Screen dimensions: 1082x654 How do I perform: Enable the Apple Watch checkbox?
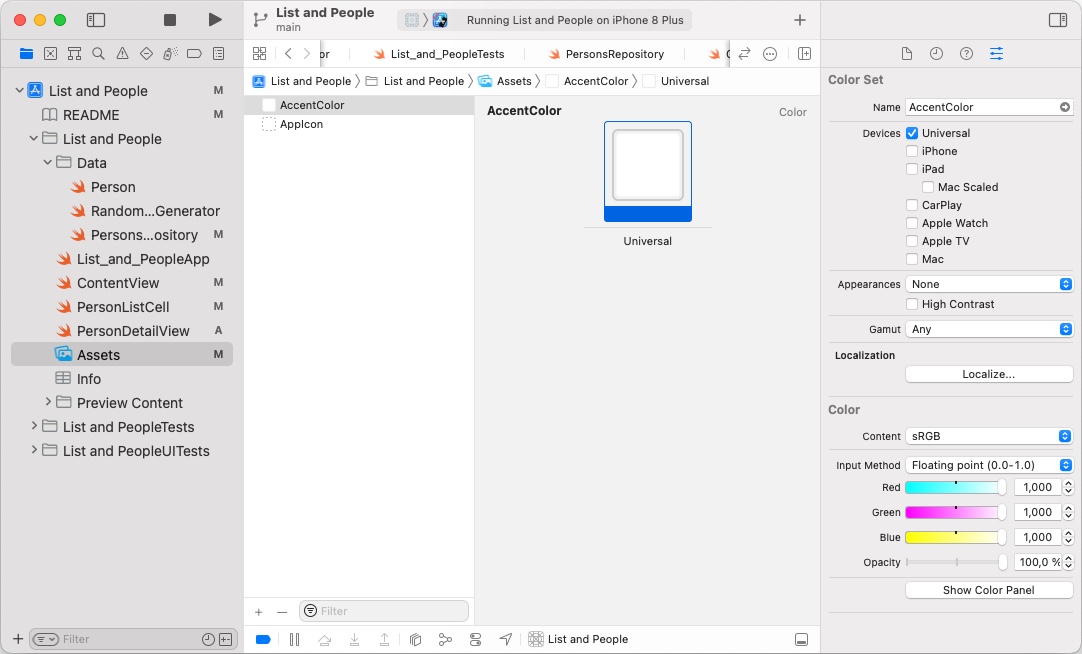(x=912, y=223)
